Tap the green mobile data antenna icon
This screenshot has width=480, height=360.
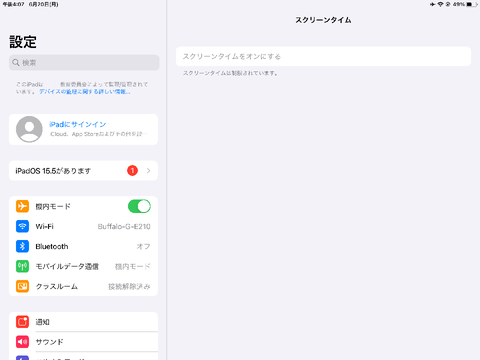point(22,266)
